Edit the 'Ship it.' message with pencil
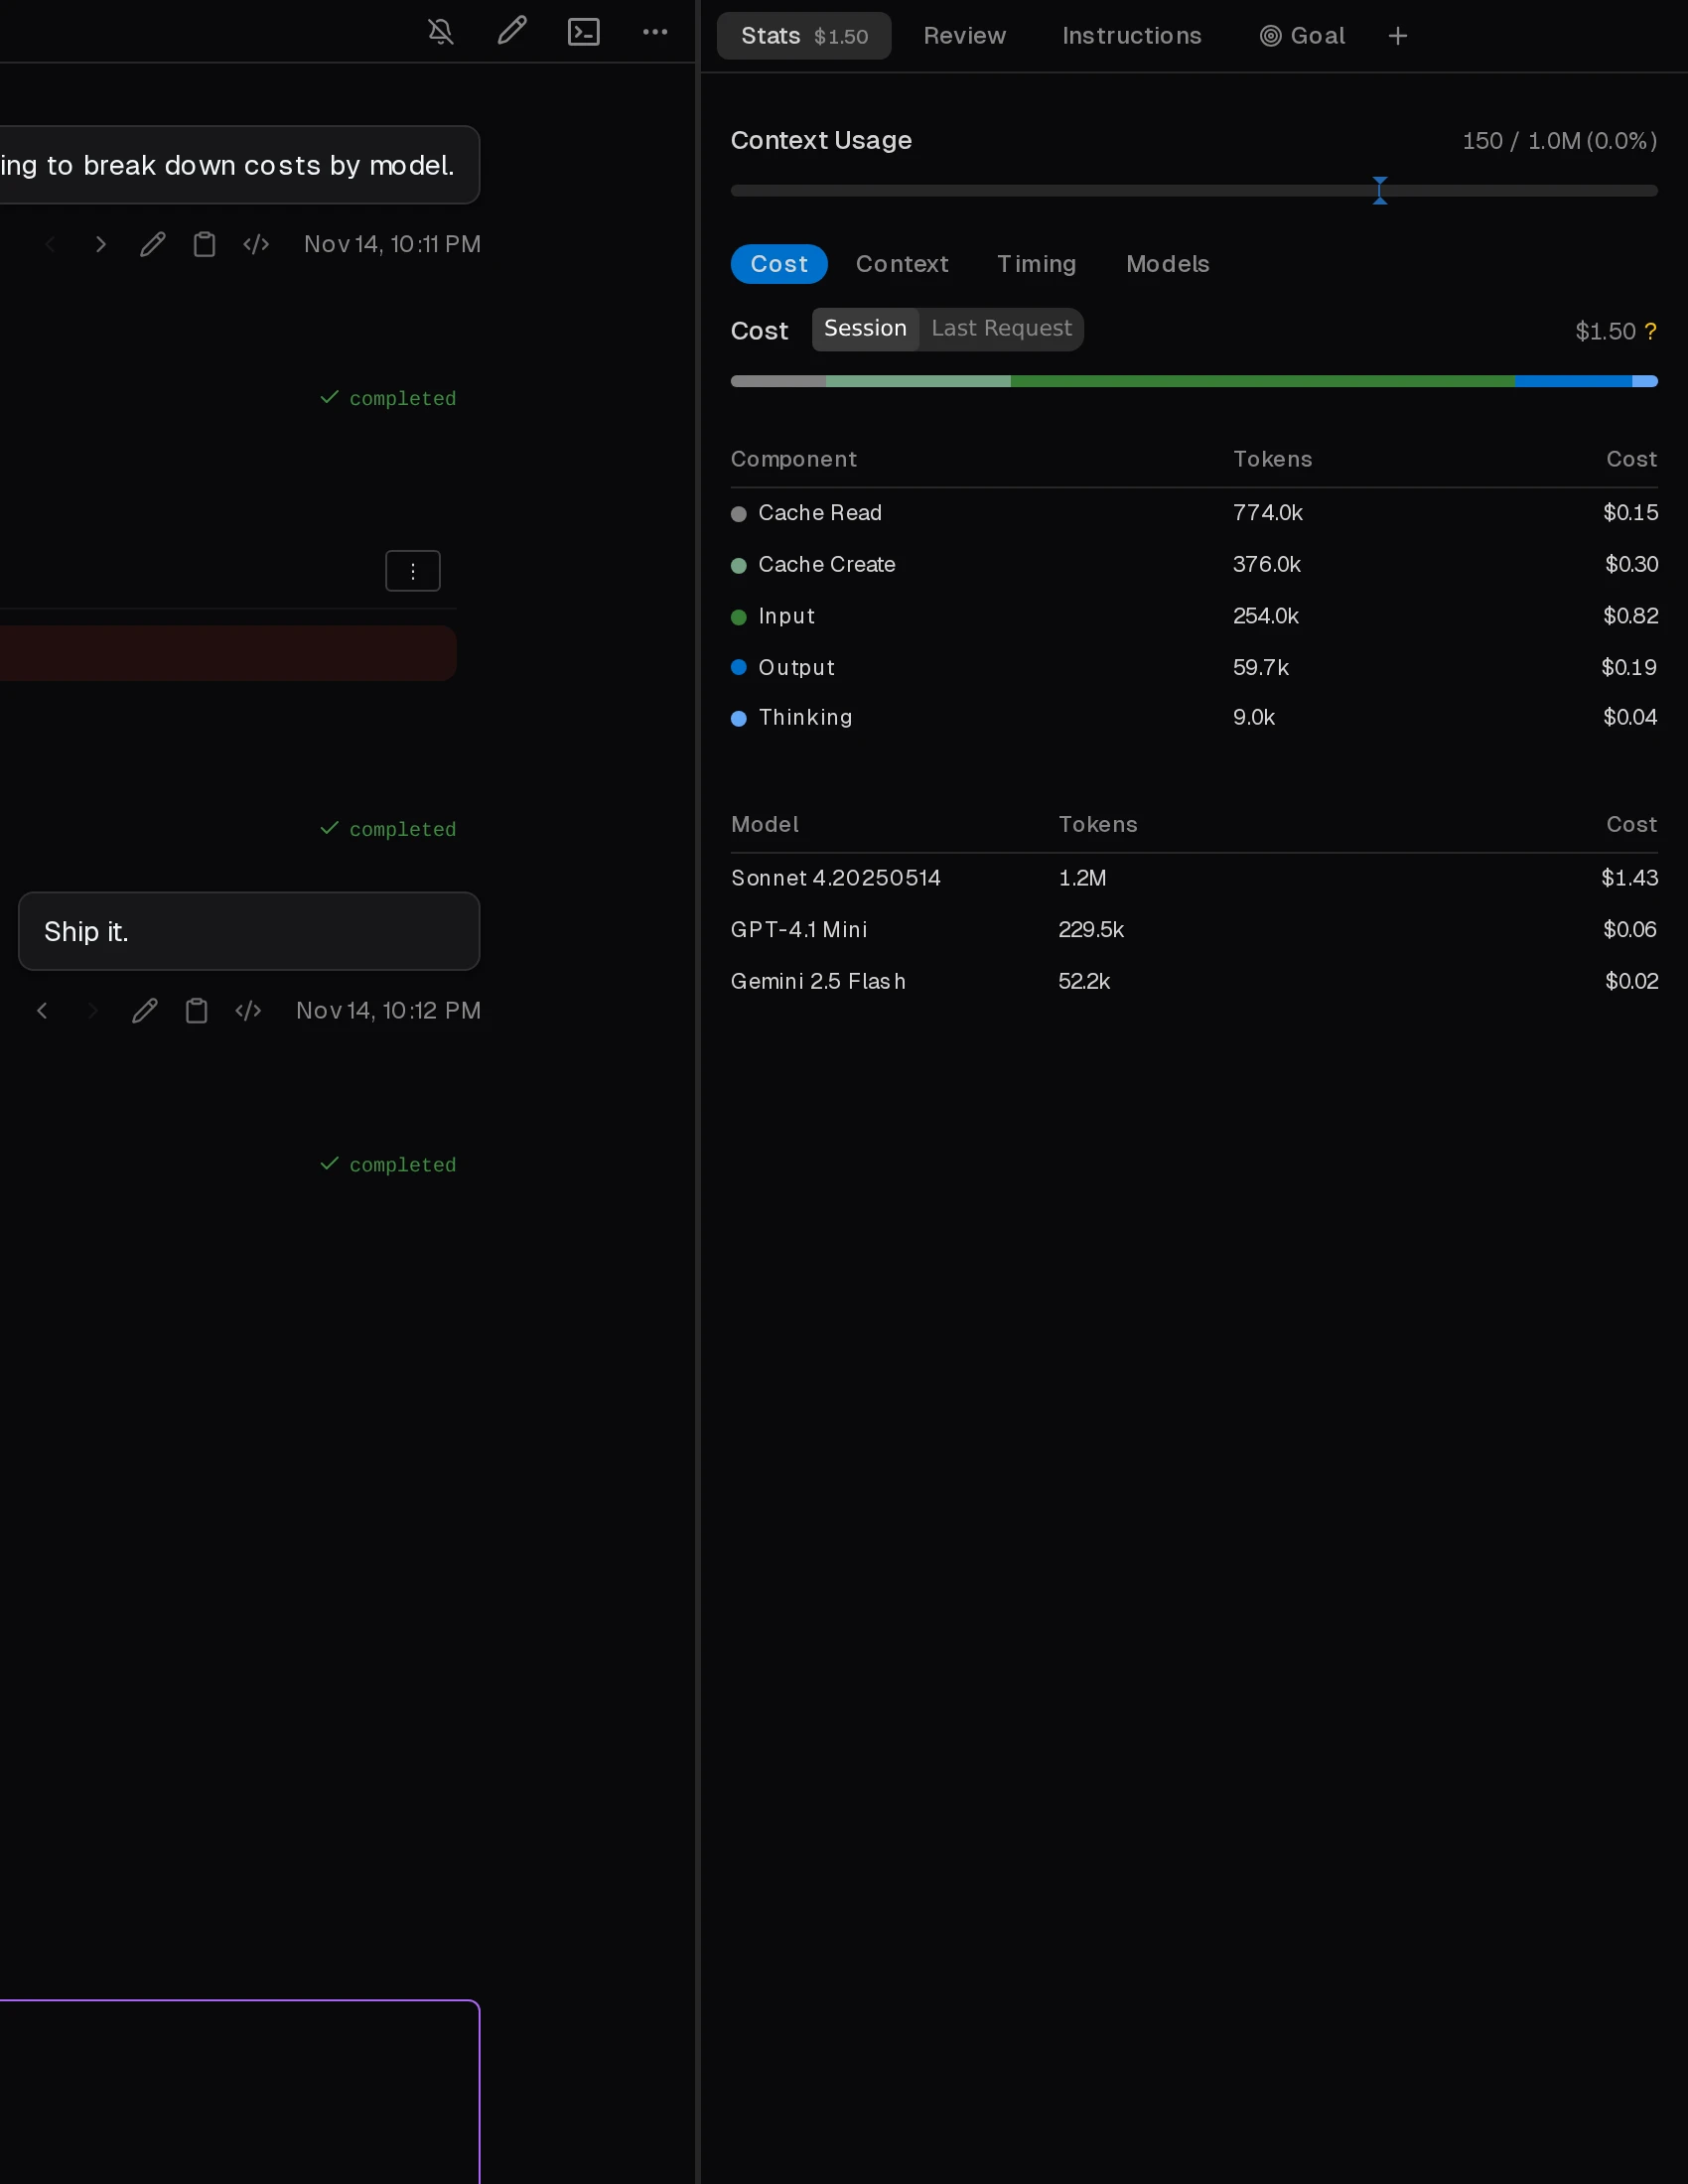The image size is (1688, 2184). [144, 1011]
